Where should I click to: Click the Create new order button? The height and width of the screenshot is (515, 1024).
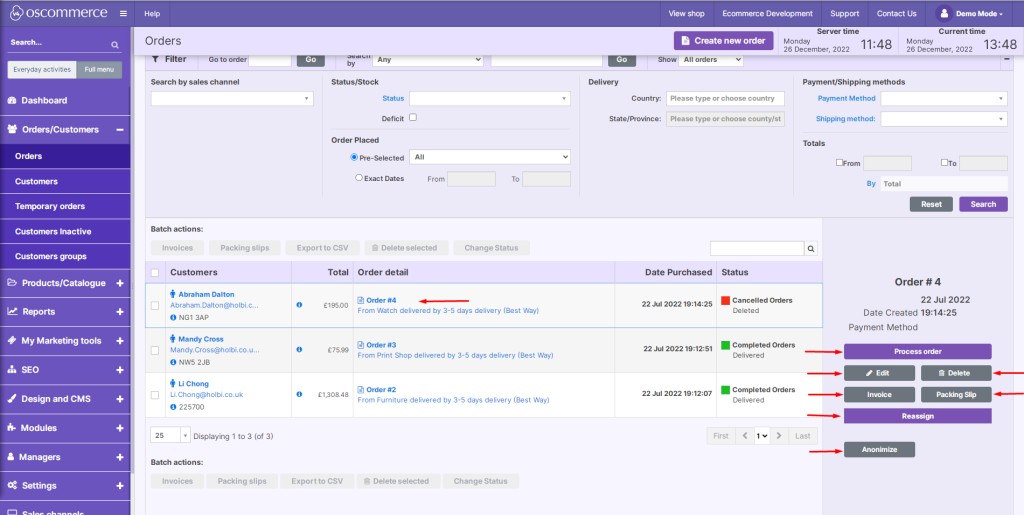[724, 40]
